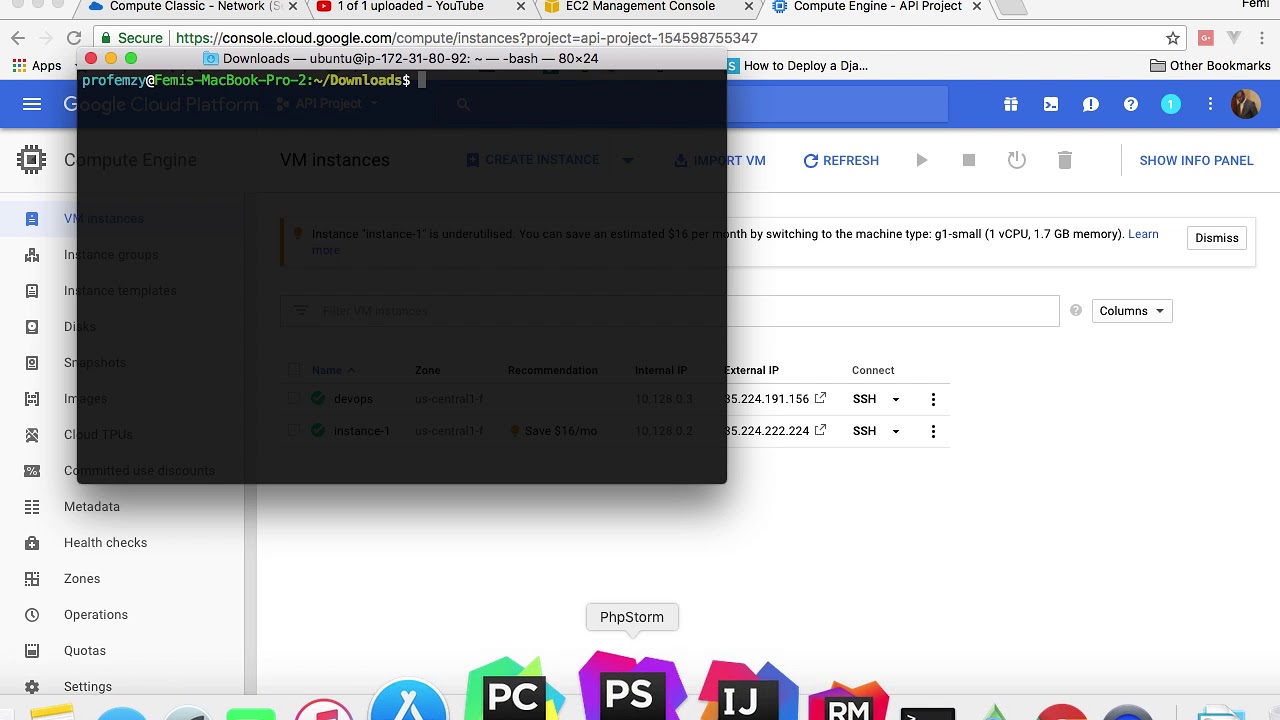
Task: Click SSH to connect to devops
Action: 864,399
